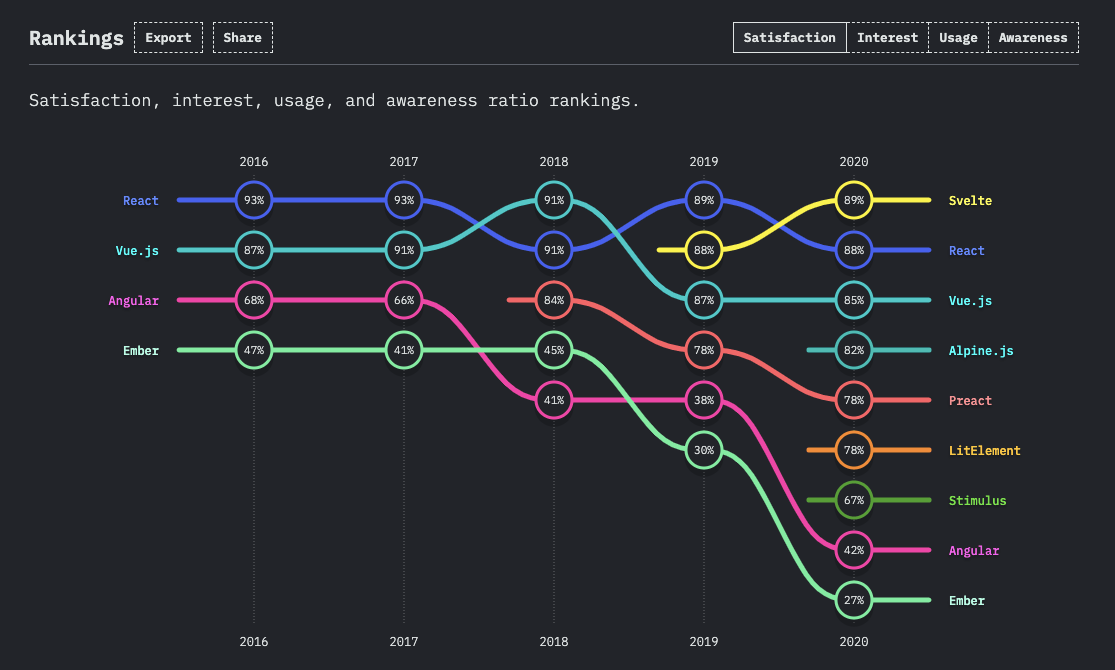Select the Satisfaction tab
The width and height of the screenshot is (1115, 670).
pos(789,37)
